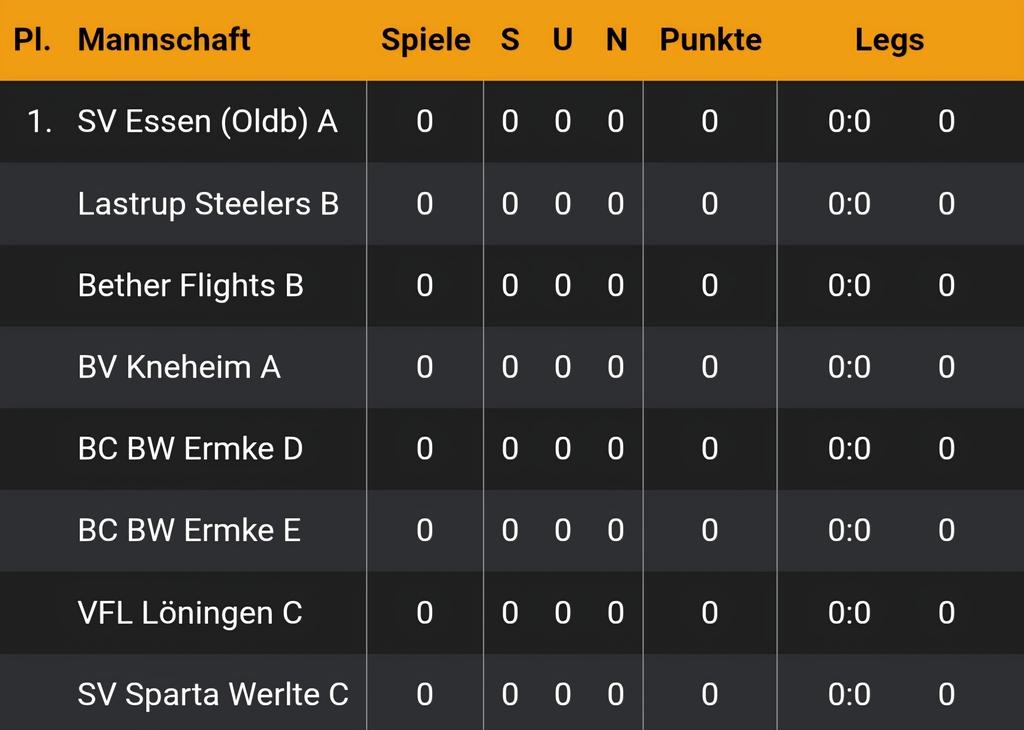Click the U (draws) column header
The height and width of the screenshot is (730, 1024).
[x=562, y=40]
